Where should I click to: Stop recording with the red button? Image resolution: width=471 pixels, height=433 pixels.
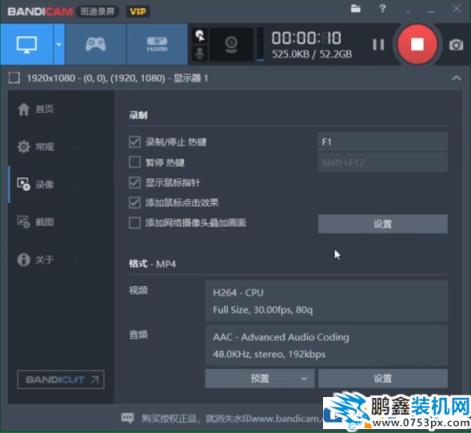(417, 44)
